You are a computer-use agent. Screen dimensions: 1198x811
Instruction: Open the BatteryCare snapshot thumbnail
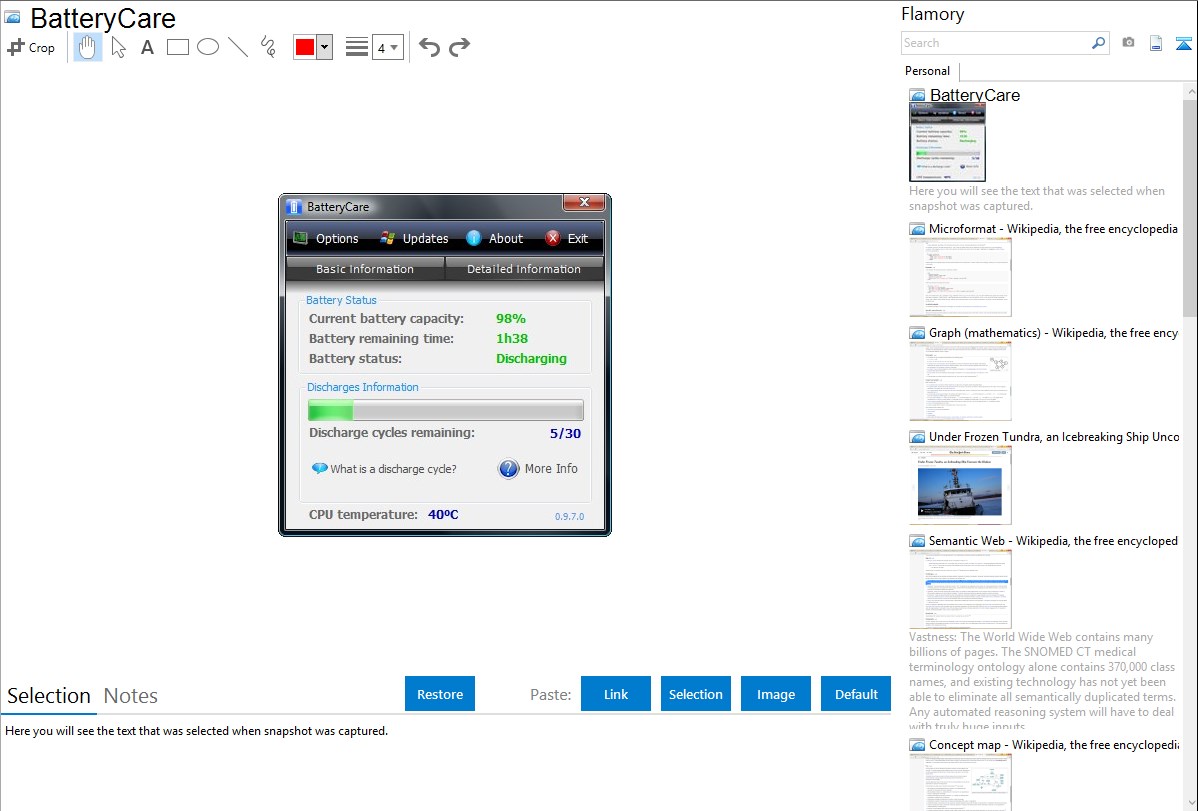pyautogui.click(x=947, y=143)
